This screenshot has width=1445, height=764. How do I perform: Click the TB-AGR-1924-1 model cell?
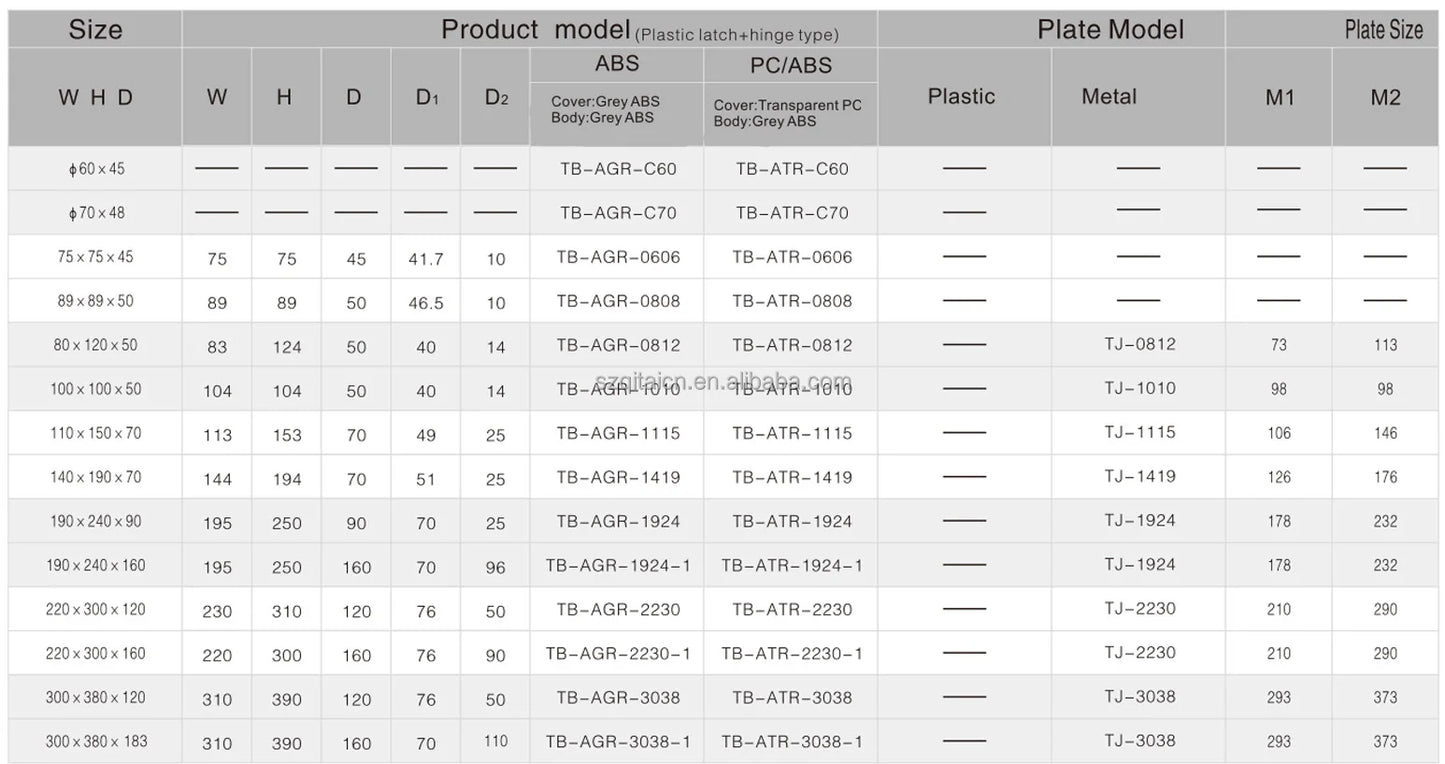pos(618,565)
